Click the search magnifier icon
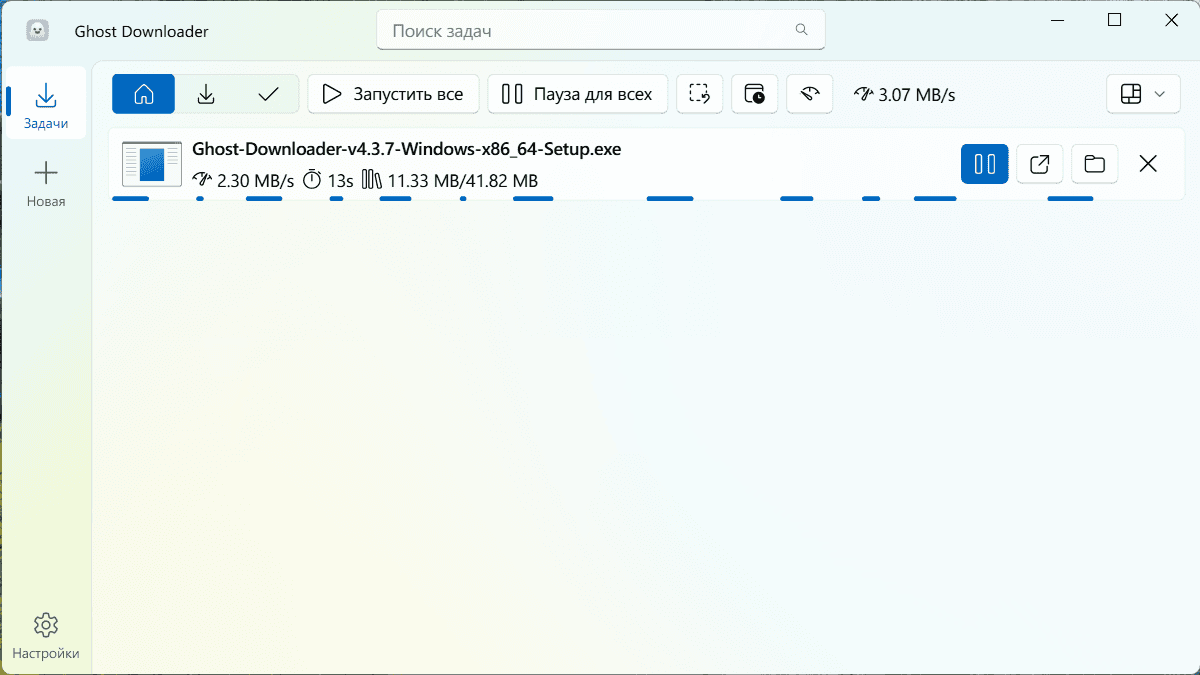 (x=801, y=30)
